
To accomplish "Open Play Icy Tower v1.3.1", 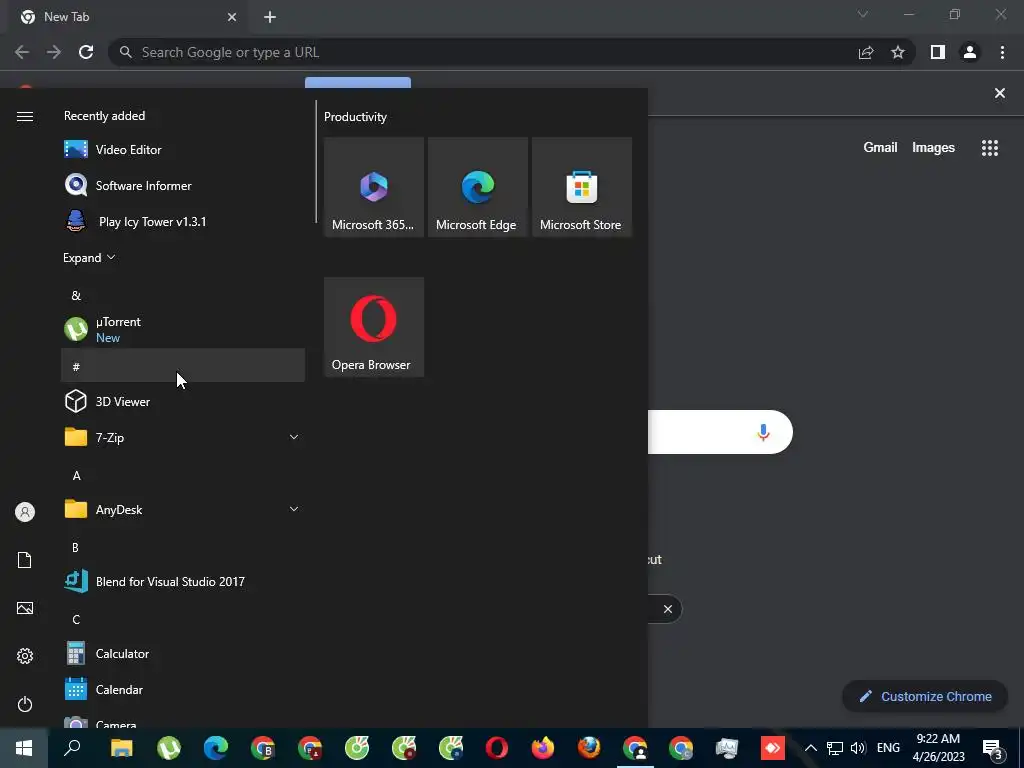I will click(x=183, y=221).
